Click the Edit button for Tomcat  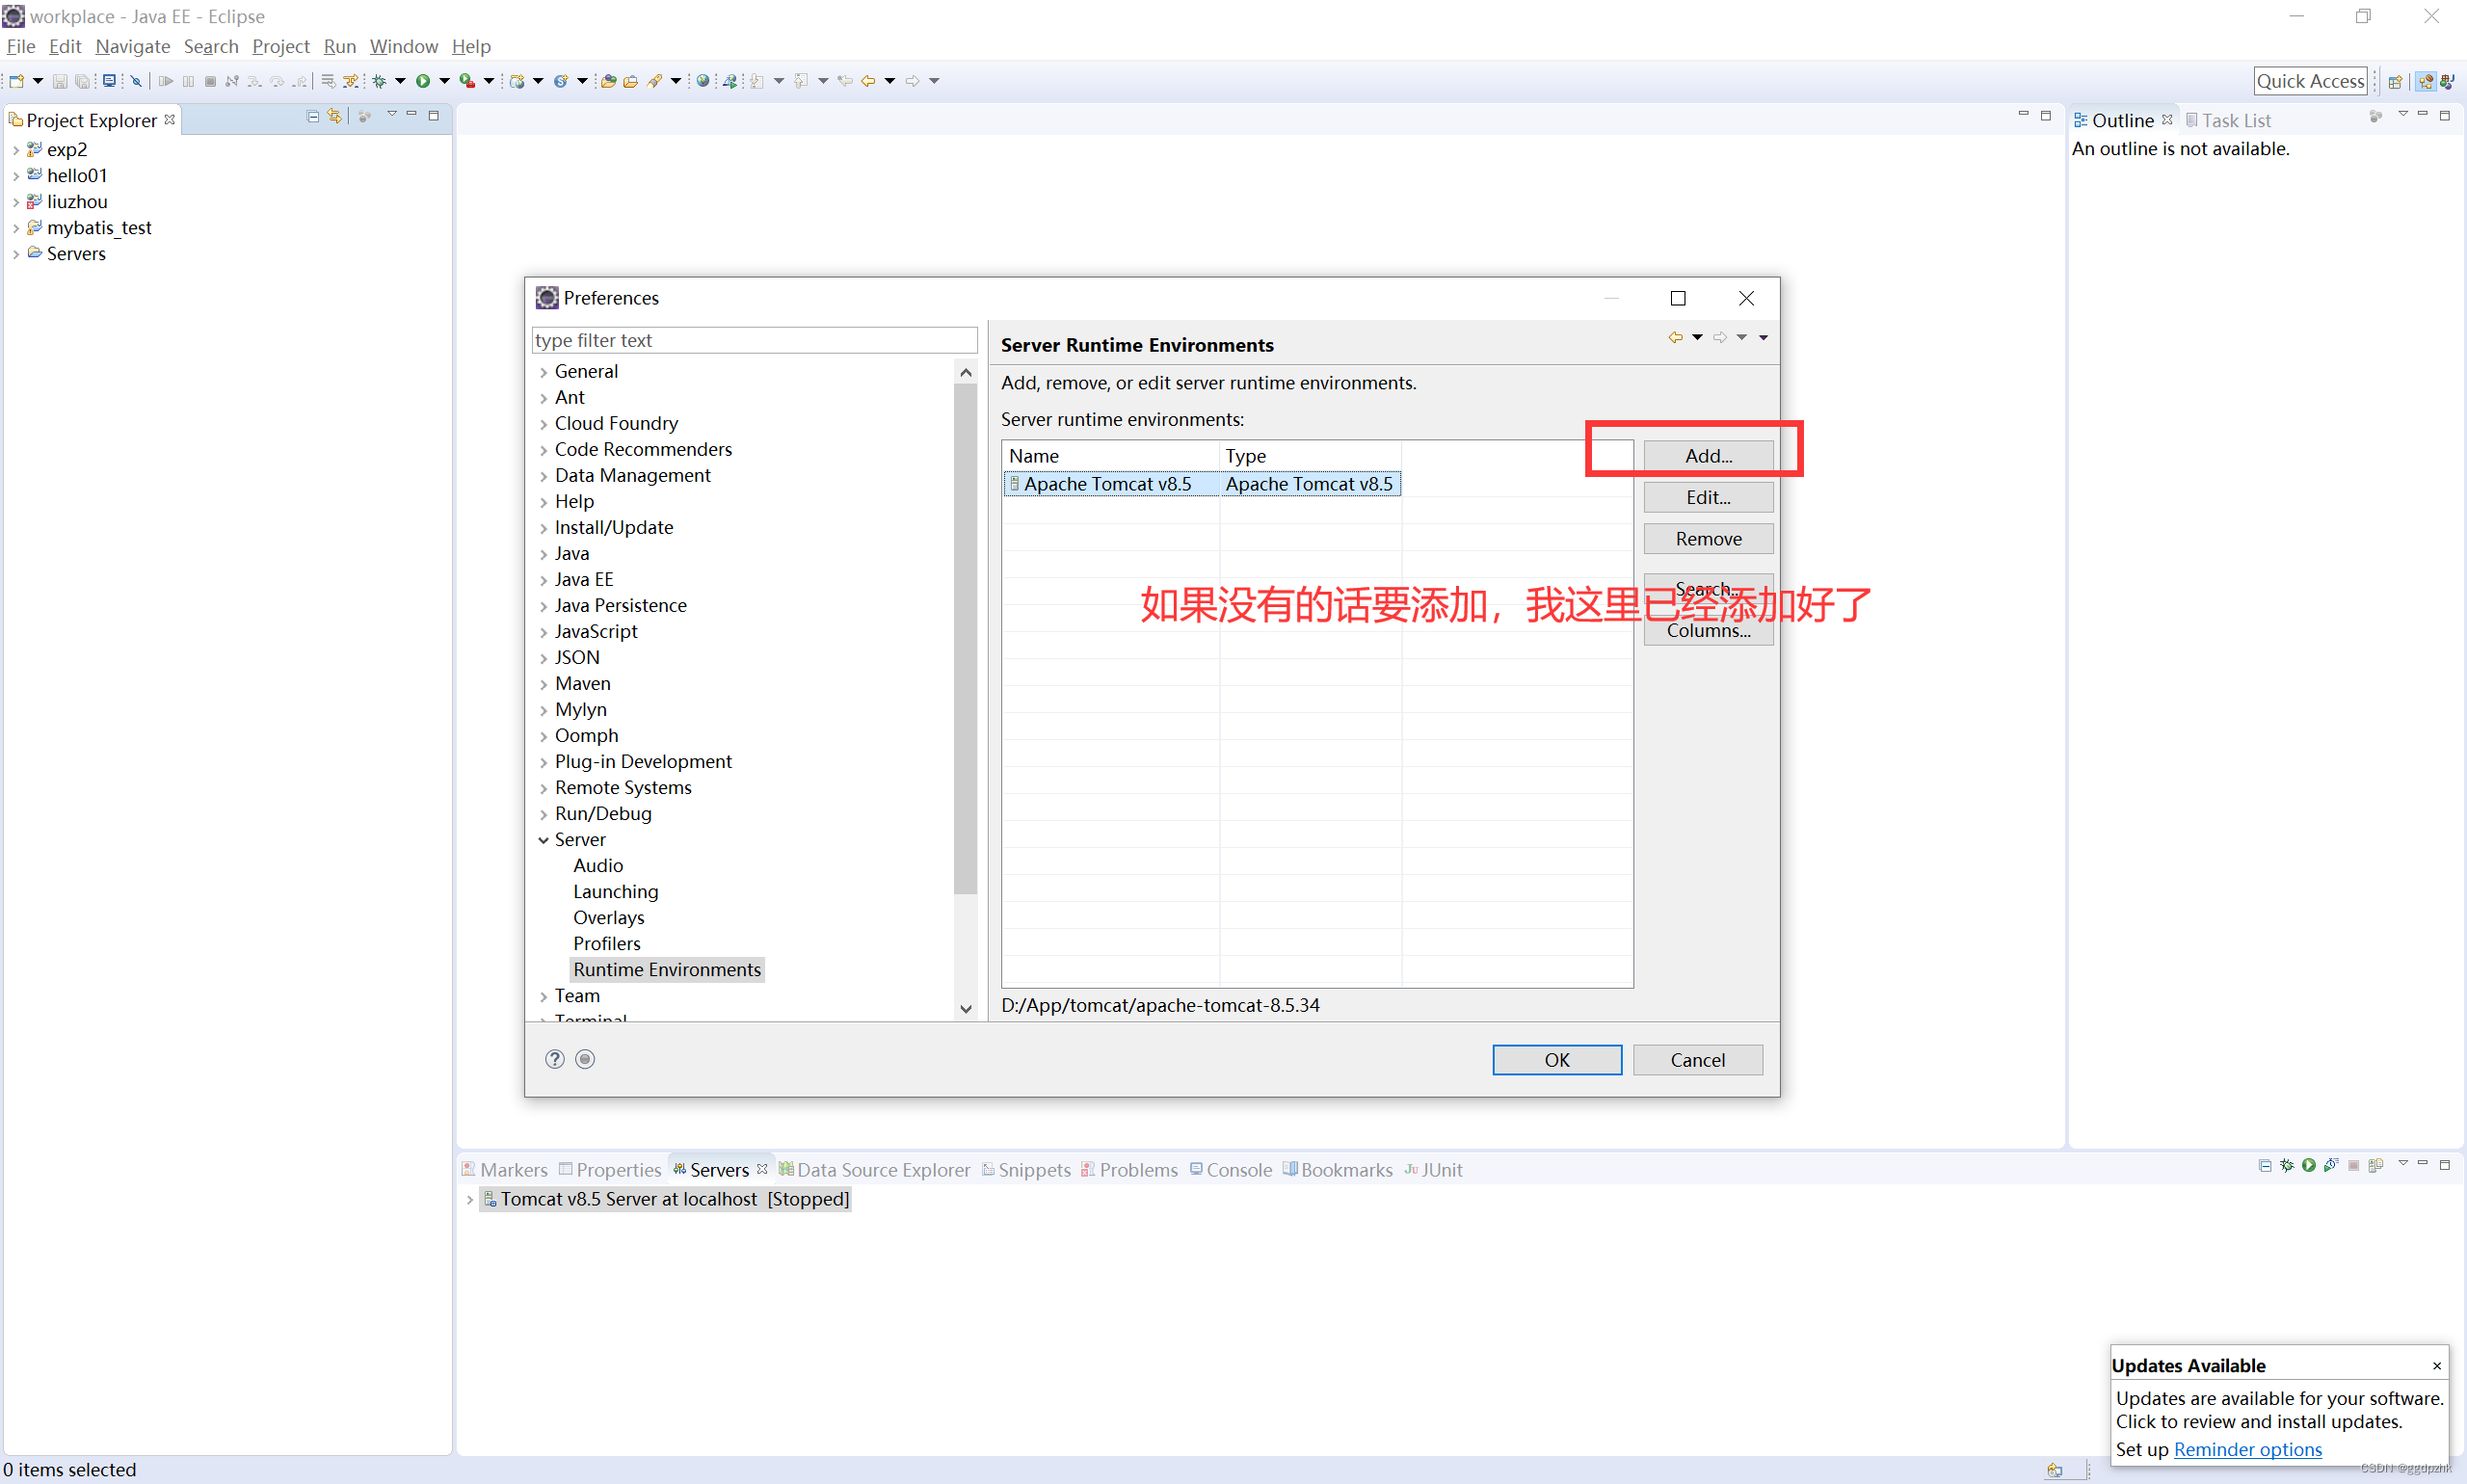pos(1708,495)
